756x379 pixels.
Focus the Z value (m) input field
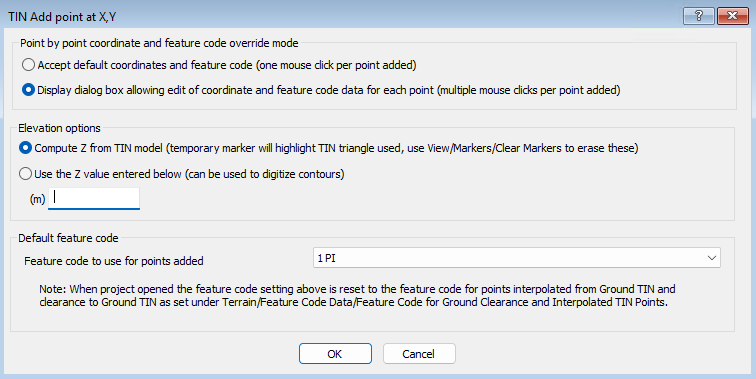94,198
